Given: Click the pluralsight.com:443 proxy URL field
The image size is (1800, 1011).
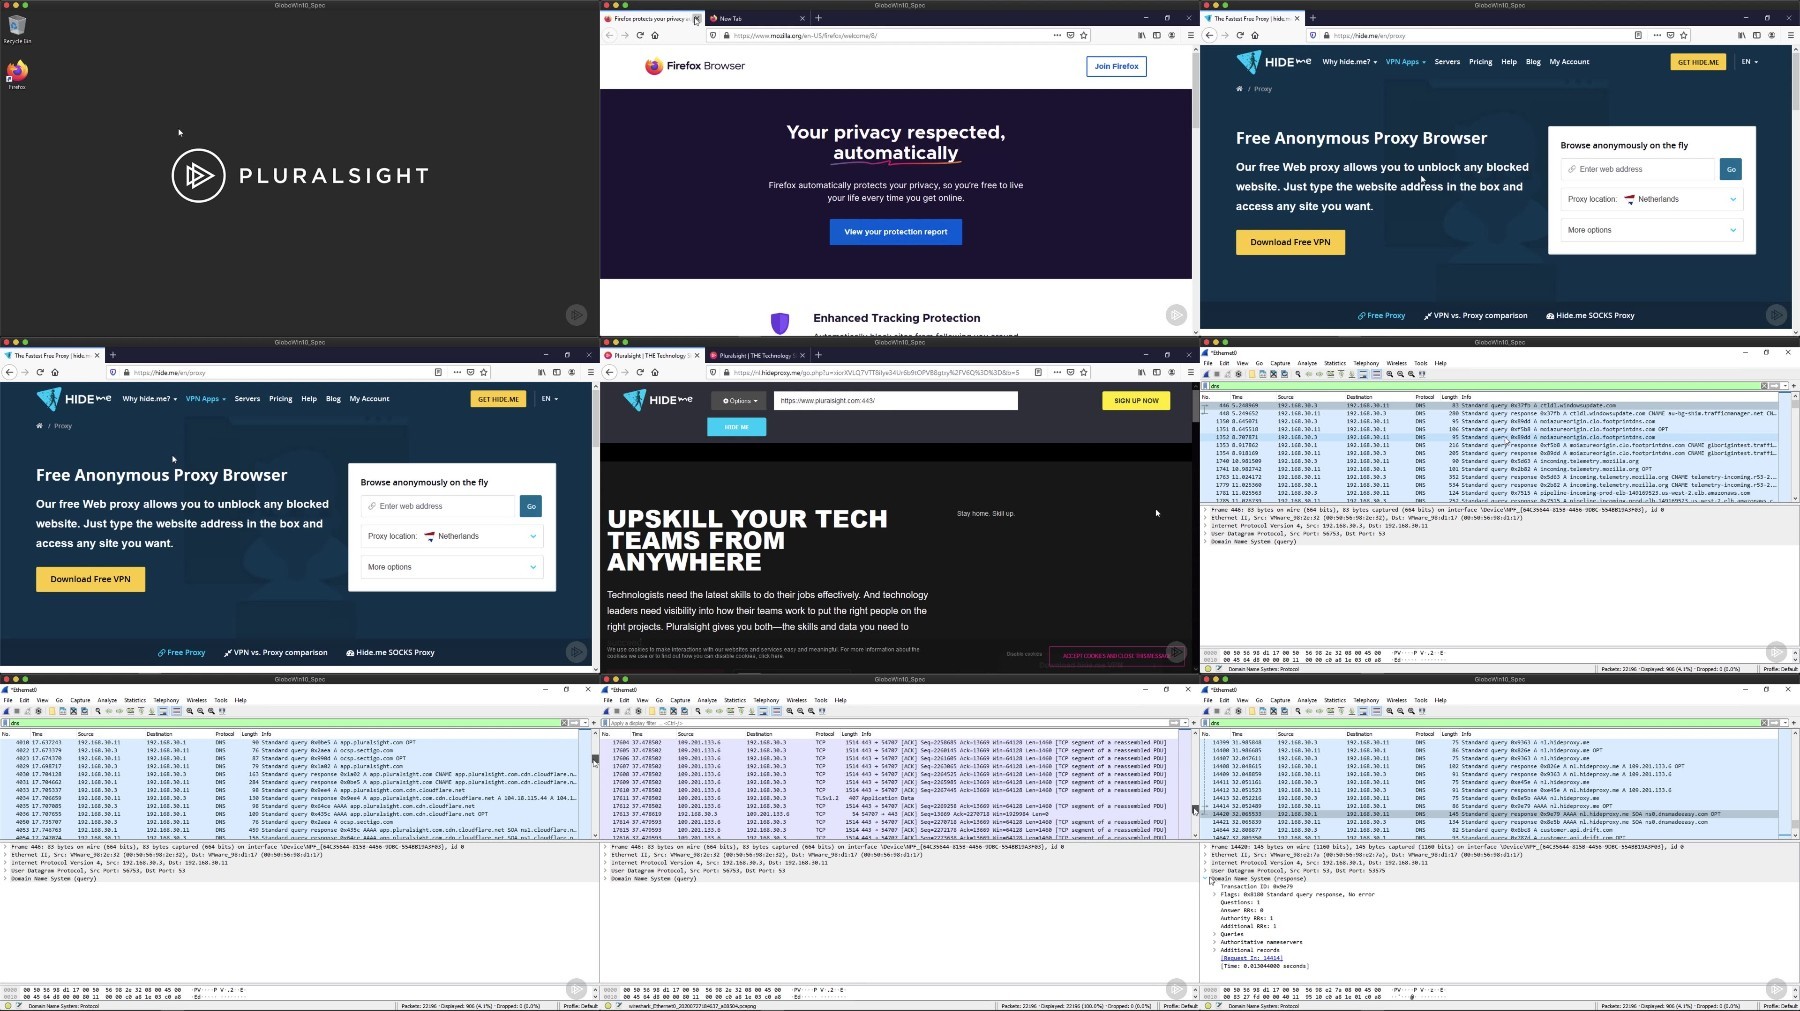Looking at the screenshot, I should coord(895,400).
